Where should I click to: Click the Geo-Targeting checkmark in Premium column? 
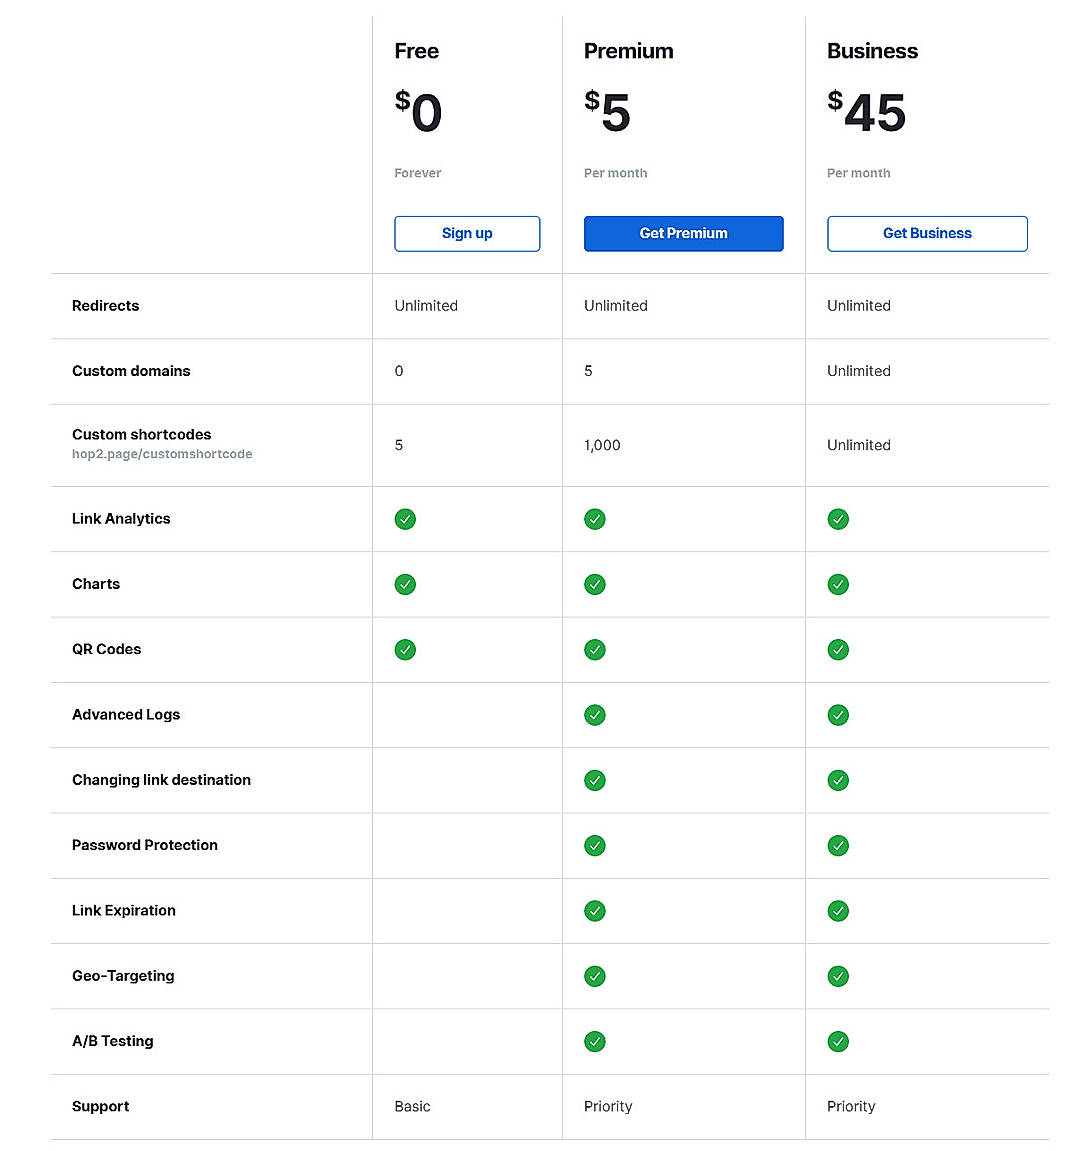tap(595, 976)
